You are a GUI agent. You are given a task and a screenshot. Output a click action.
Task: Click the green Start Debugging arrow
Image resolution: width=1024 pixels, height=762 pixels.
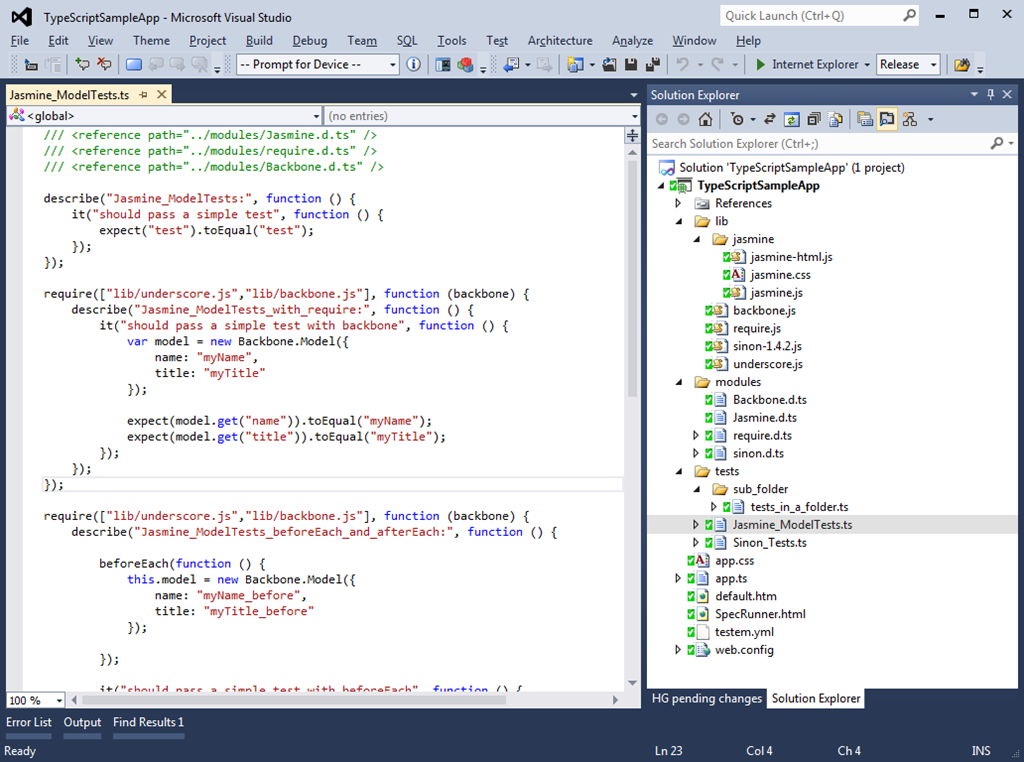[759, 64]
